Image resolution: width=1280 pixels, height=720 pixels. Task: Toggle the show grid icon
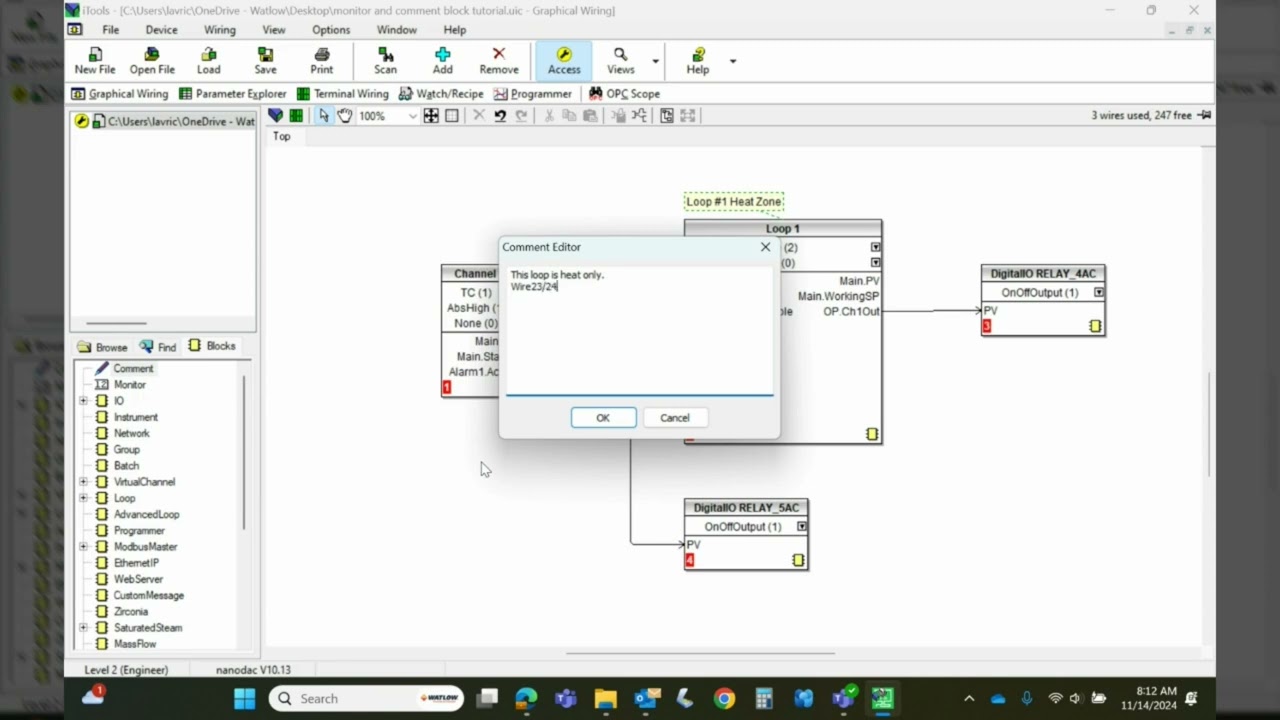tap(452, 116)
